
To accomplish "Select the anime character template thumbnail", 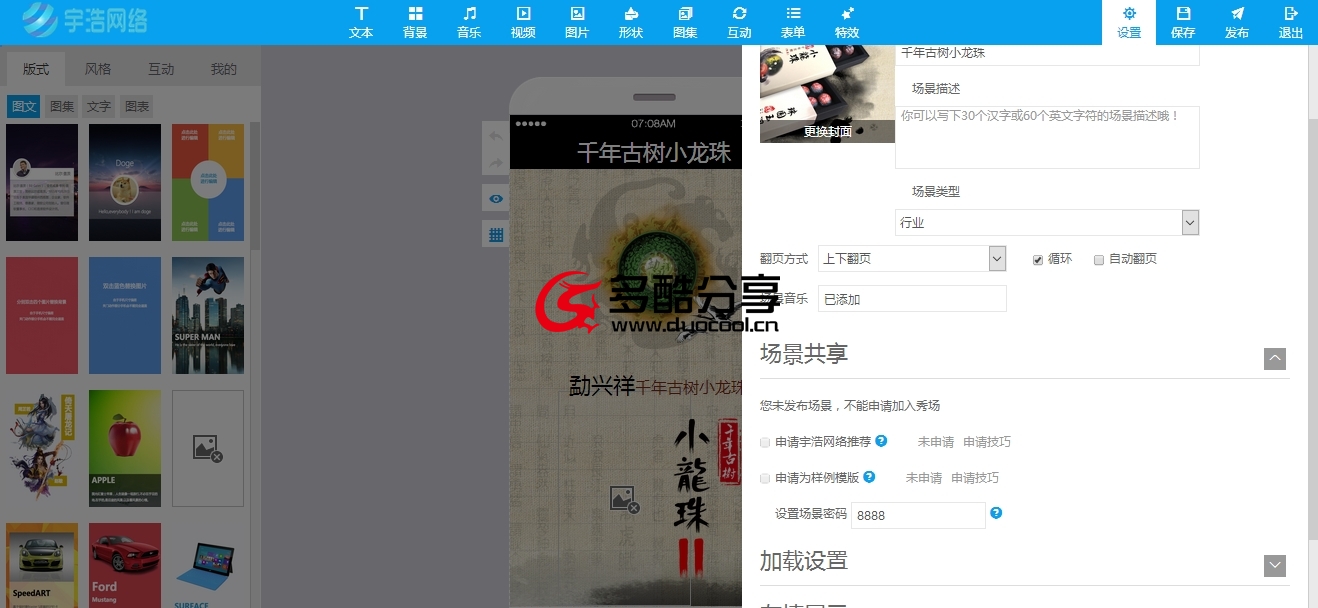I will coord(42,448).
